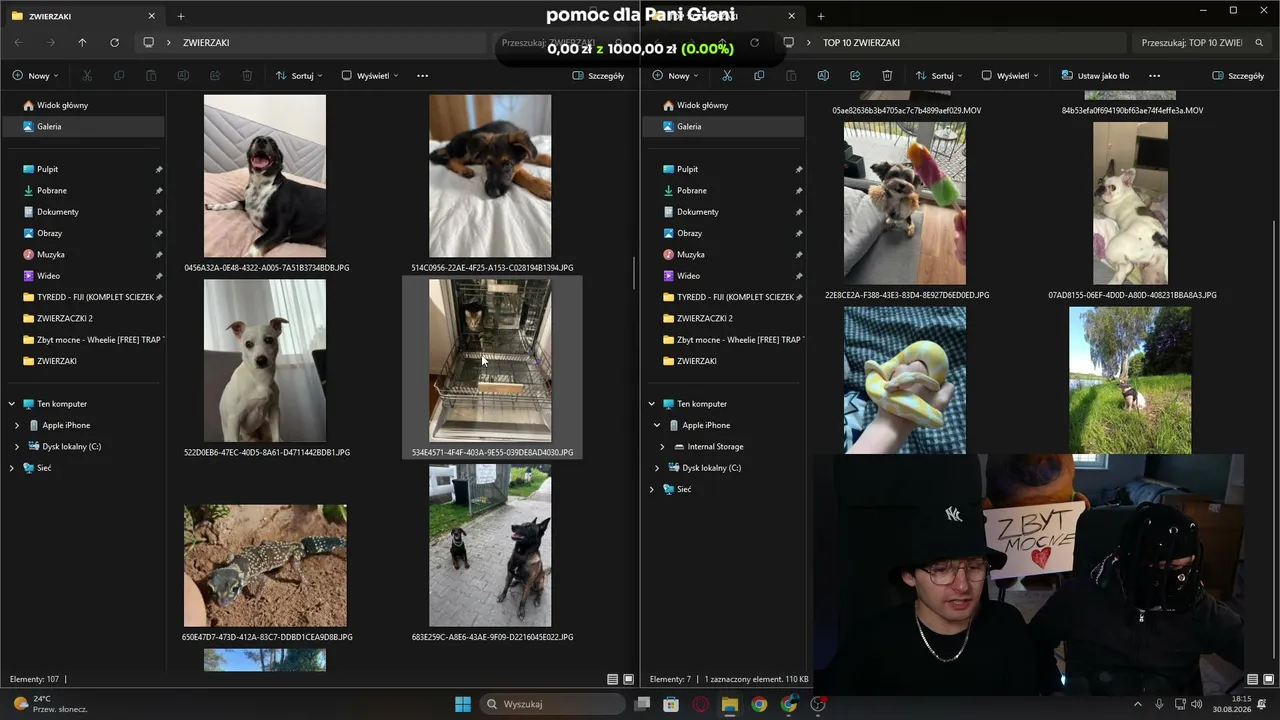The width and height of the screenshot is (1280, 720).
Task: Collapse Ten komputer in left window sidebar
Action: (x=12, y=404)
